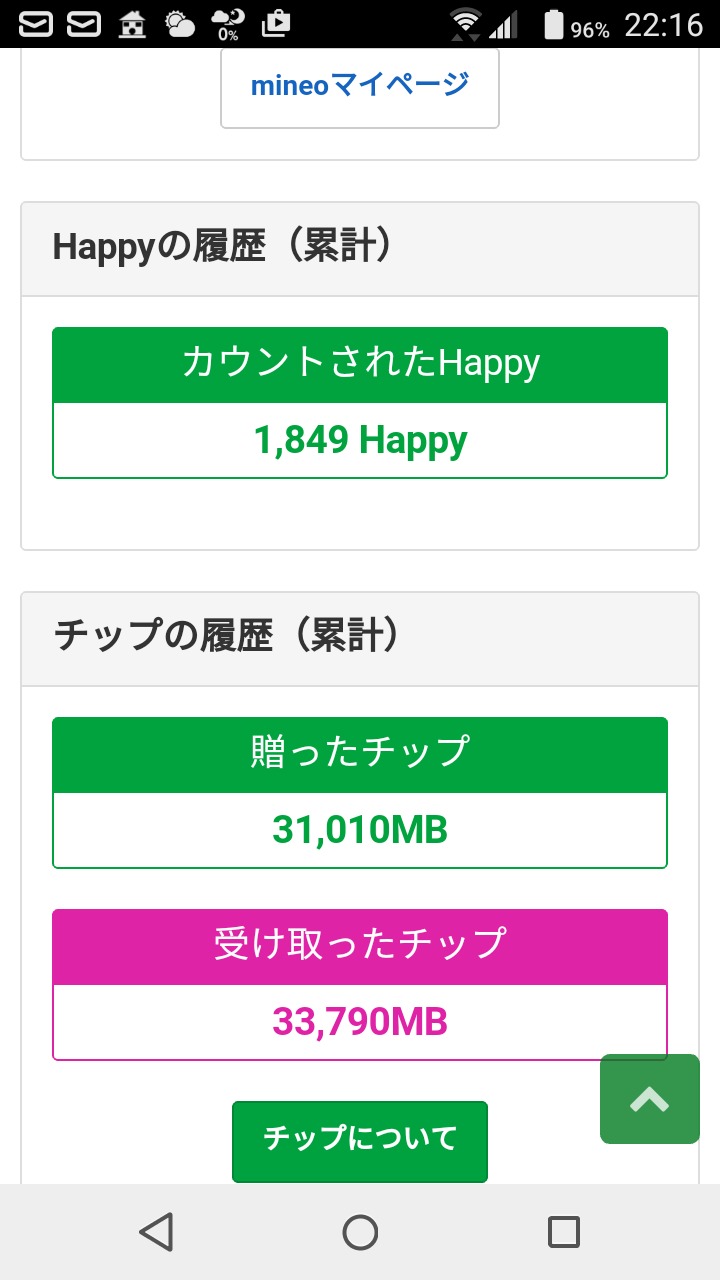The width and height of the screenshot is (720, 1280).
Task: Select the 贈ったチップ green label
Action: click(360, 754)
